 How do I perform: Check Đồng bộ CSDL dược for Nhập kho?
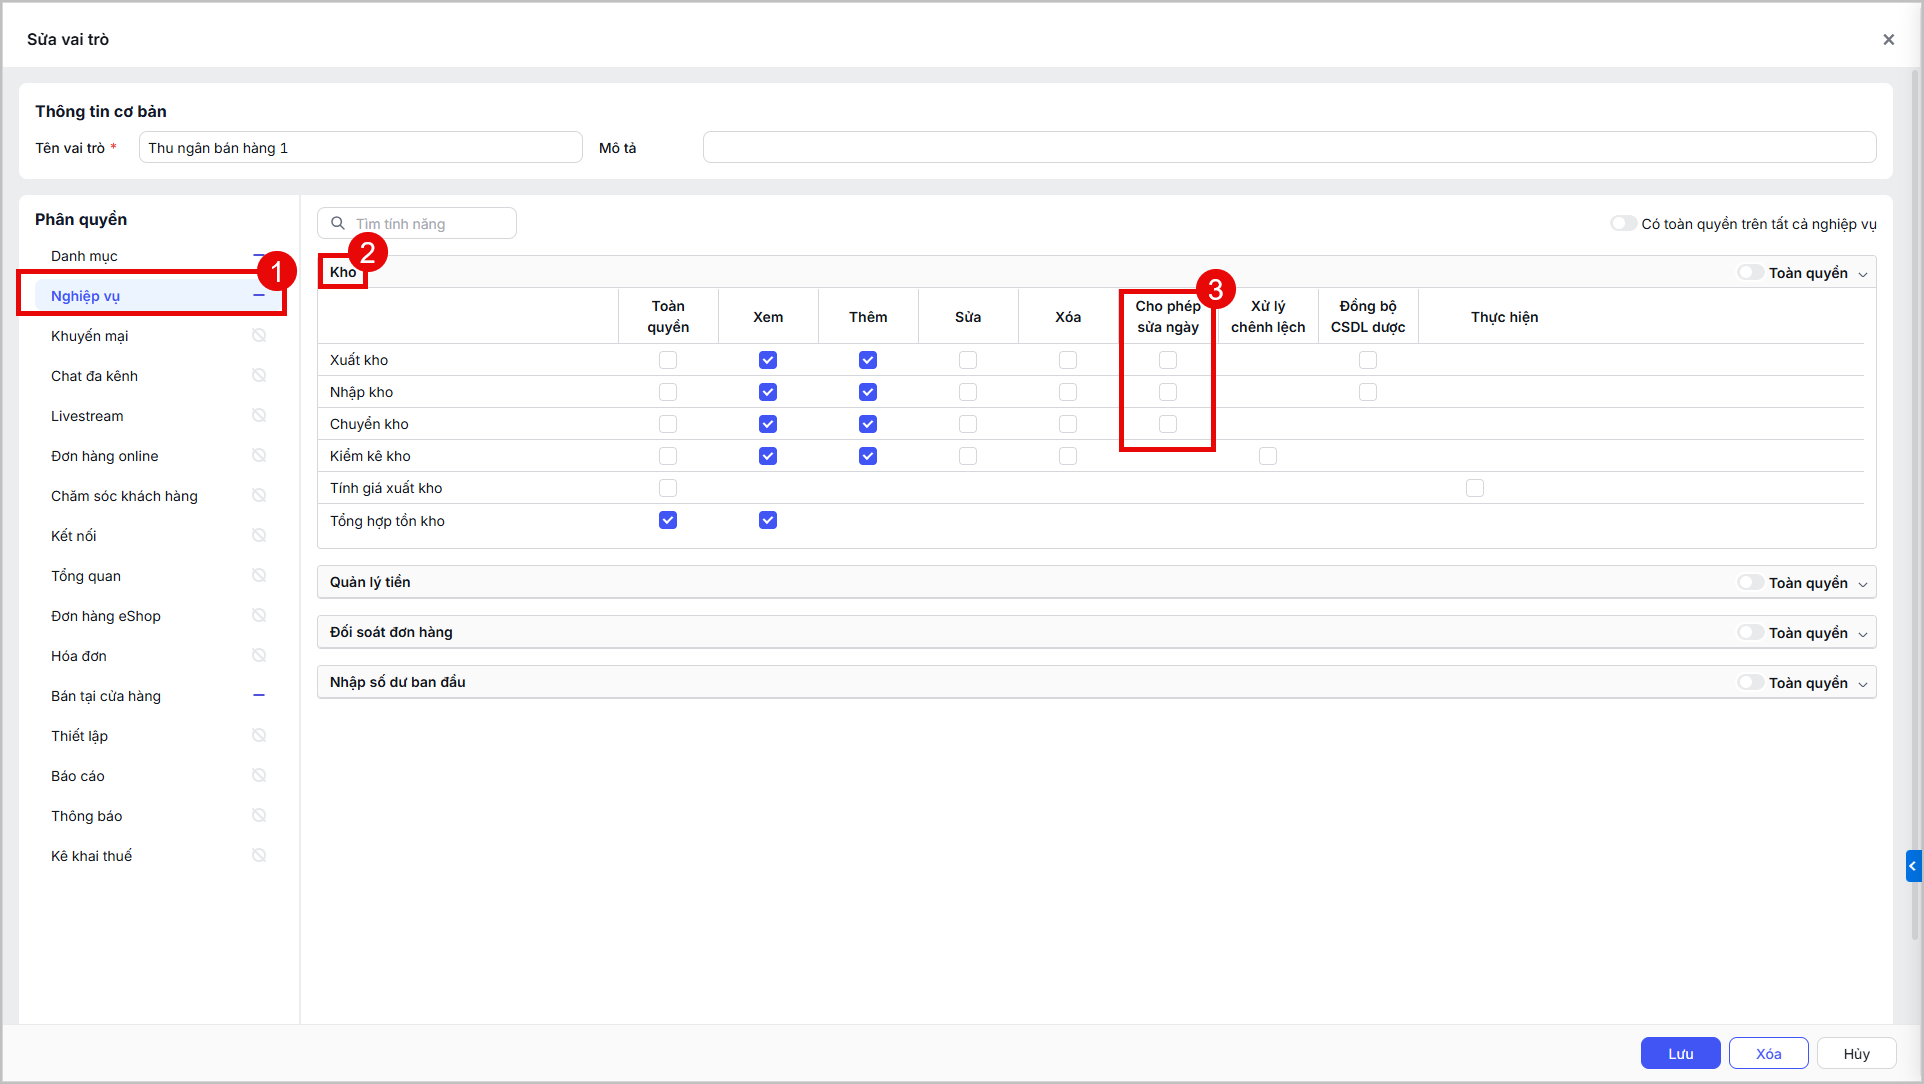tap(1368, 392)
